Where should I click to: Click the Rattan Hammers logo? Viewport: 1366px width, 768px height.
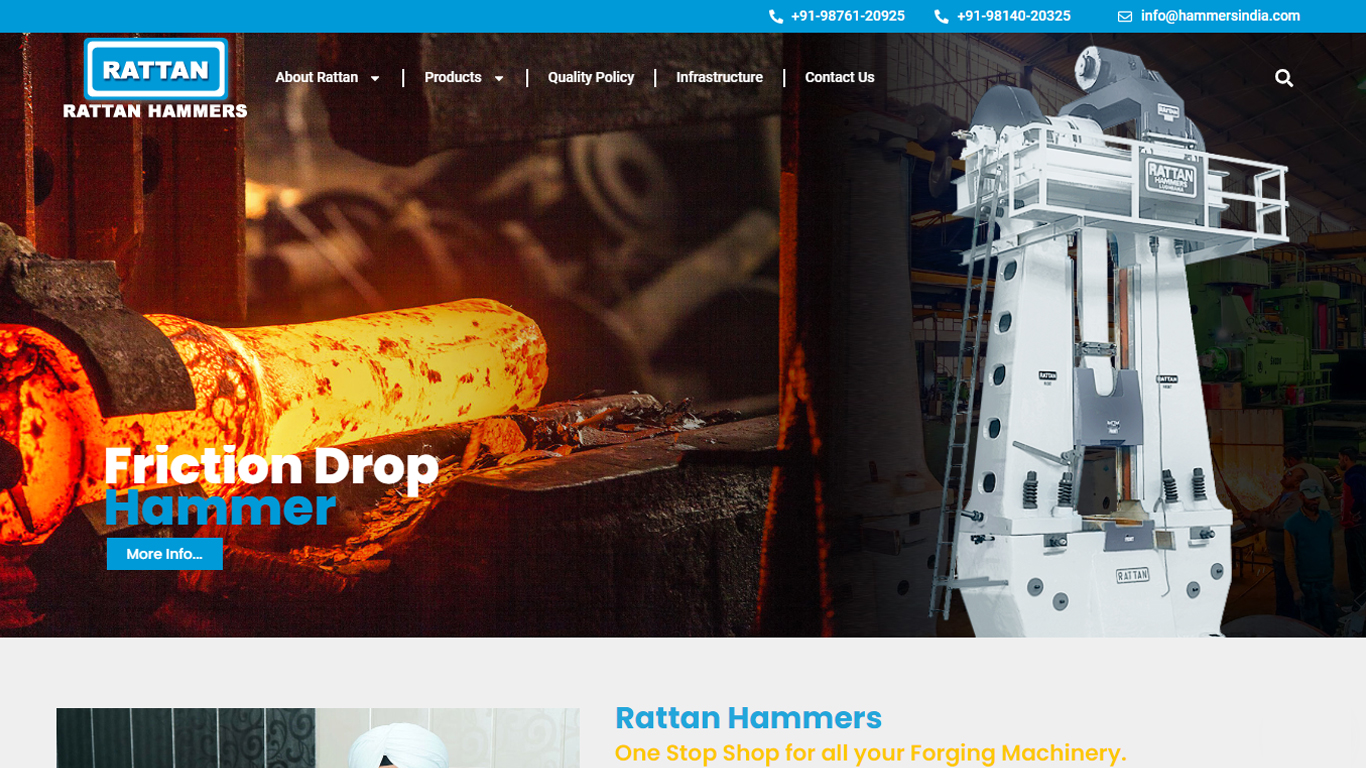(x=155, y=79)
